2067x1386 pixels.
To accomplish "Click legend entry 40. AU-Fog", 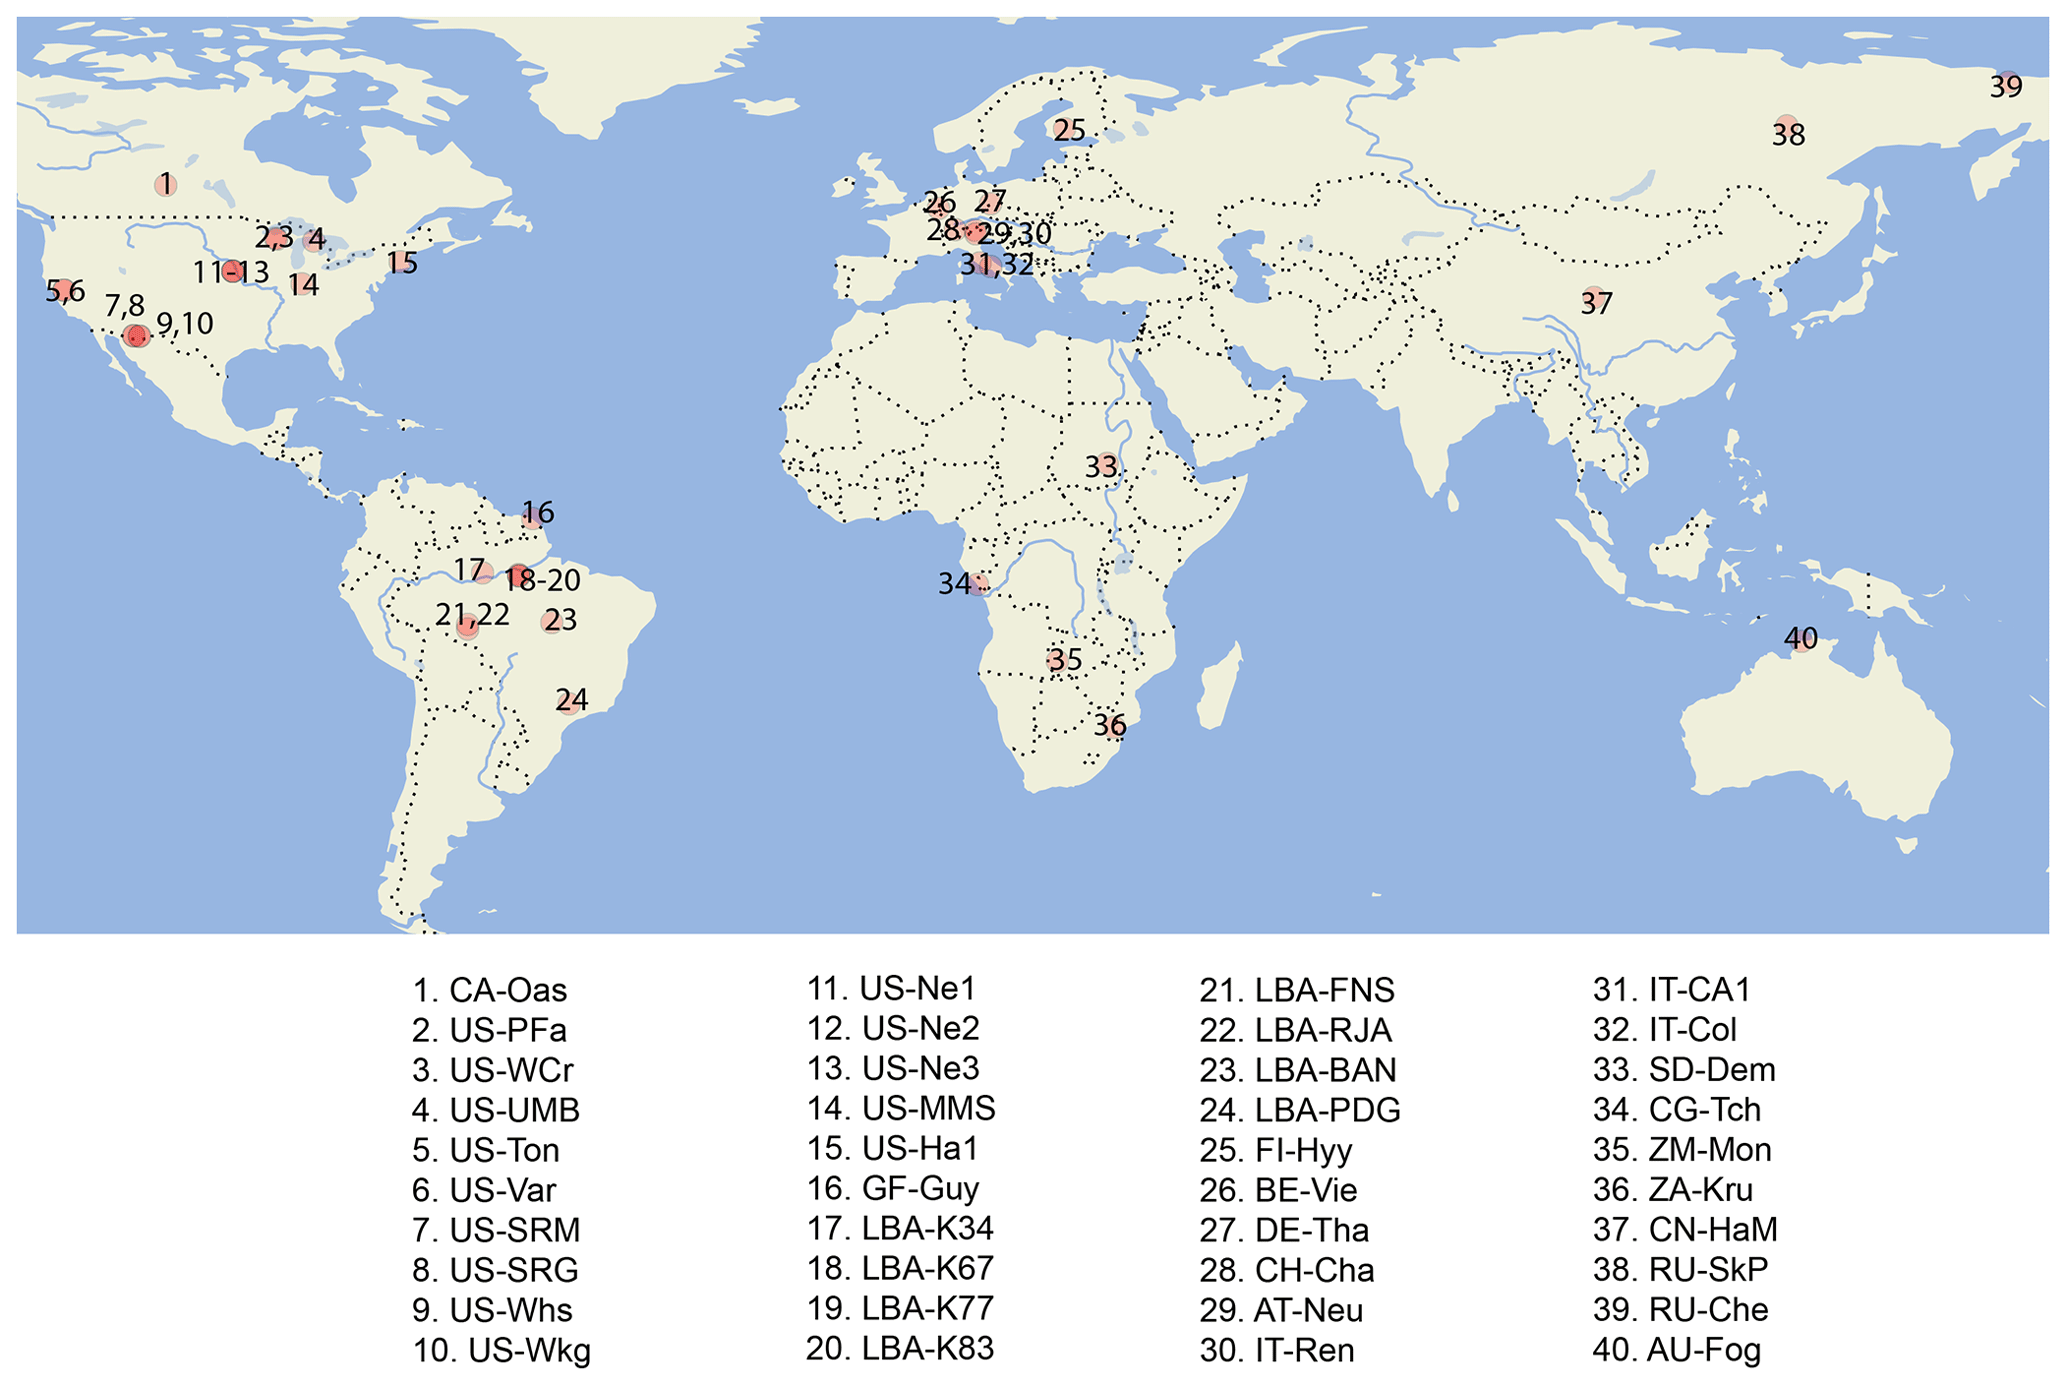I will (x=1677, y=1351).
